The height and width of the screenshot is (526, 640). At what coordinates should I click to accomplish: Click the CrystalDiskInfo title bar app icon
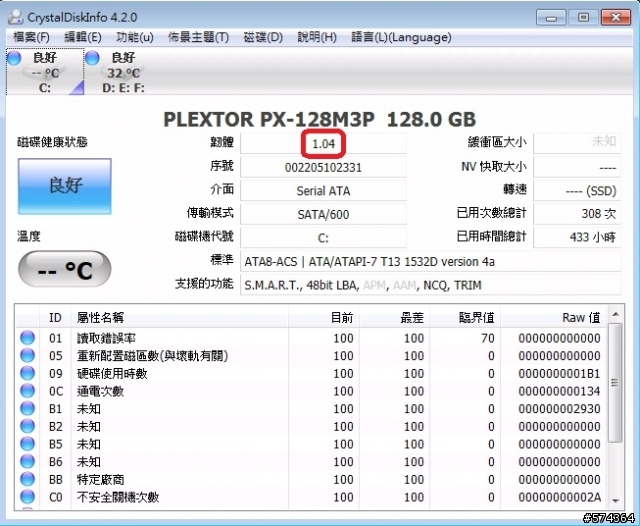[16, 17]
